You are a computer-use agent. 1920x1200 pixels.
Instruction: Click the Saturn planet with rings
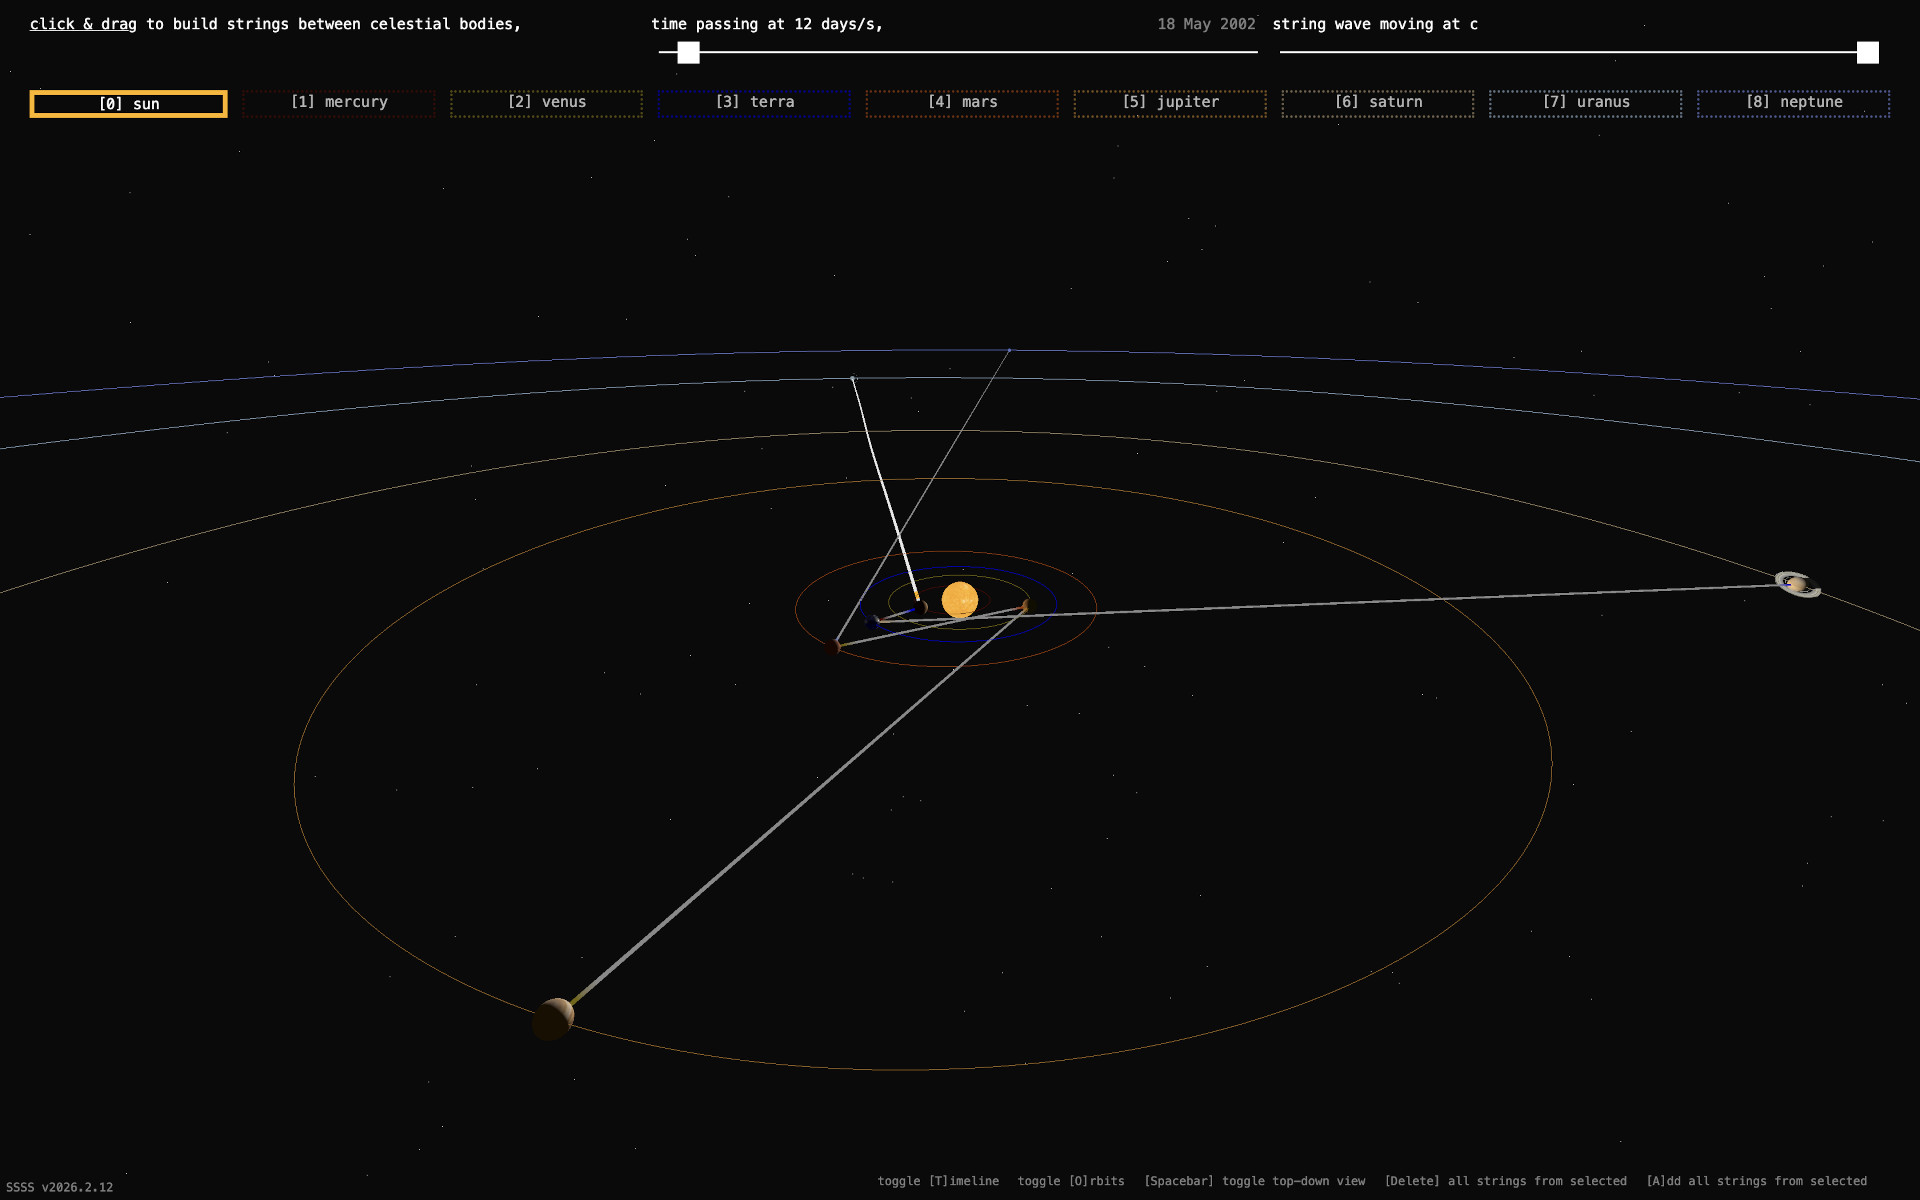pyautogui.click(x=1797, y=584)
